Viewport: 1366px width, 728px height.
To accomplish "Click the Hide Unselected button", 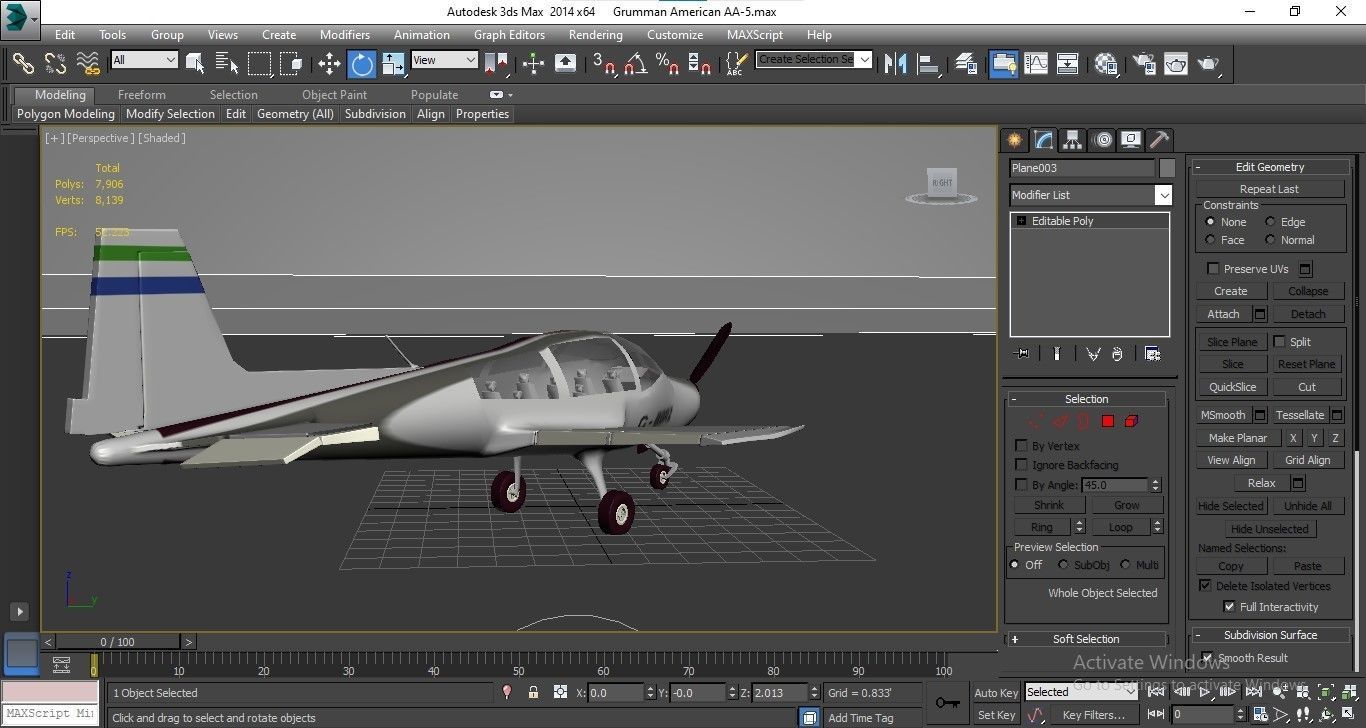I will point(1269,529).
